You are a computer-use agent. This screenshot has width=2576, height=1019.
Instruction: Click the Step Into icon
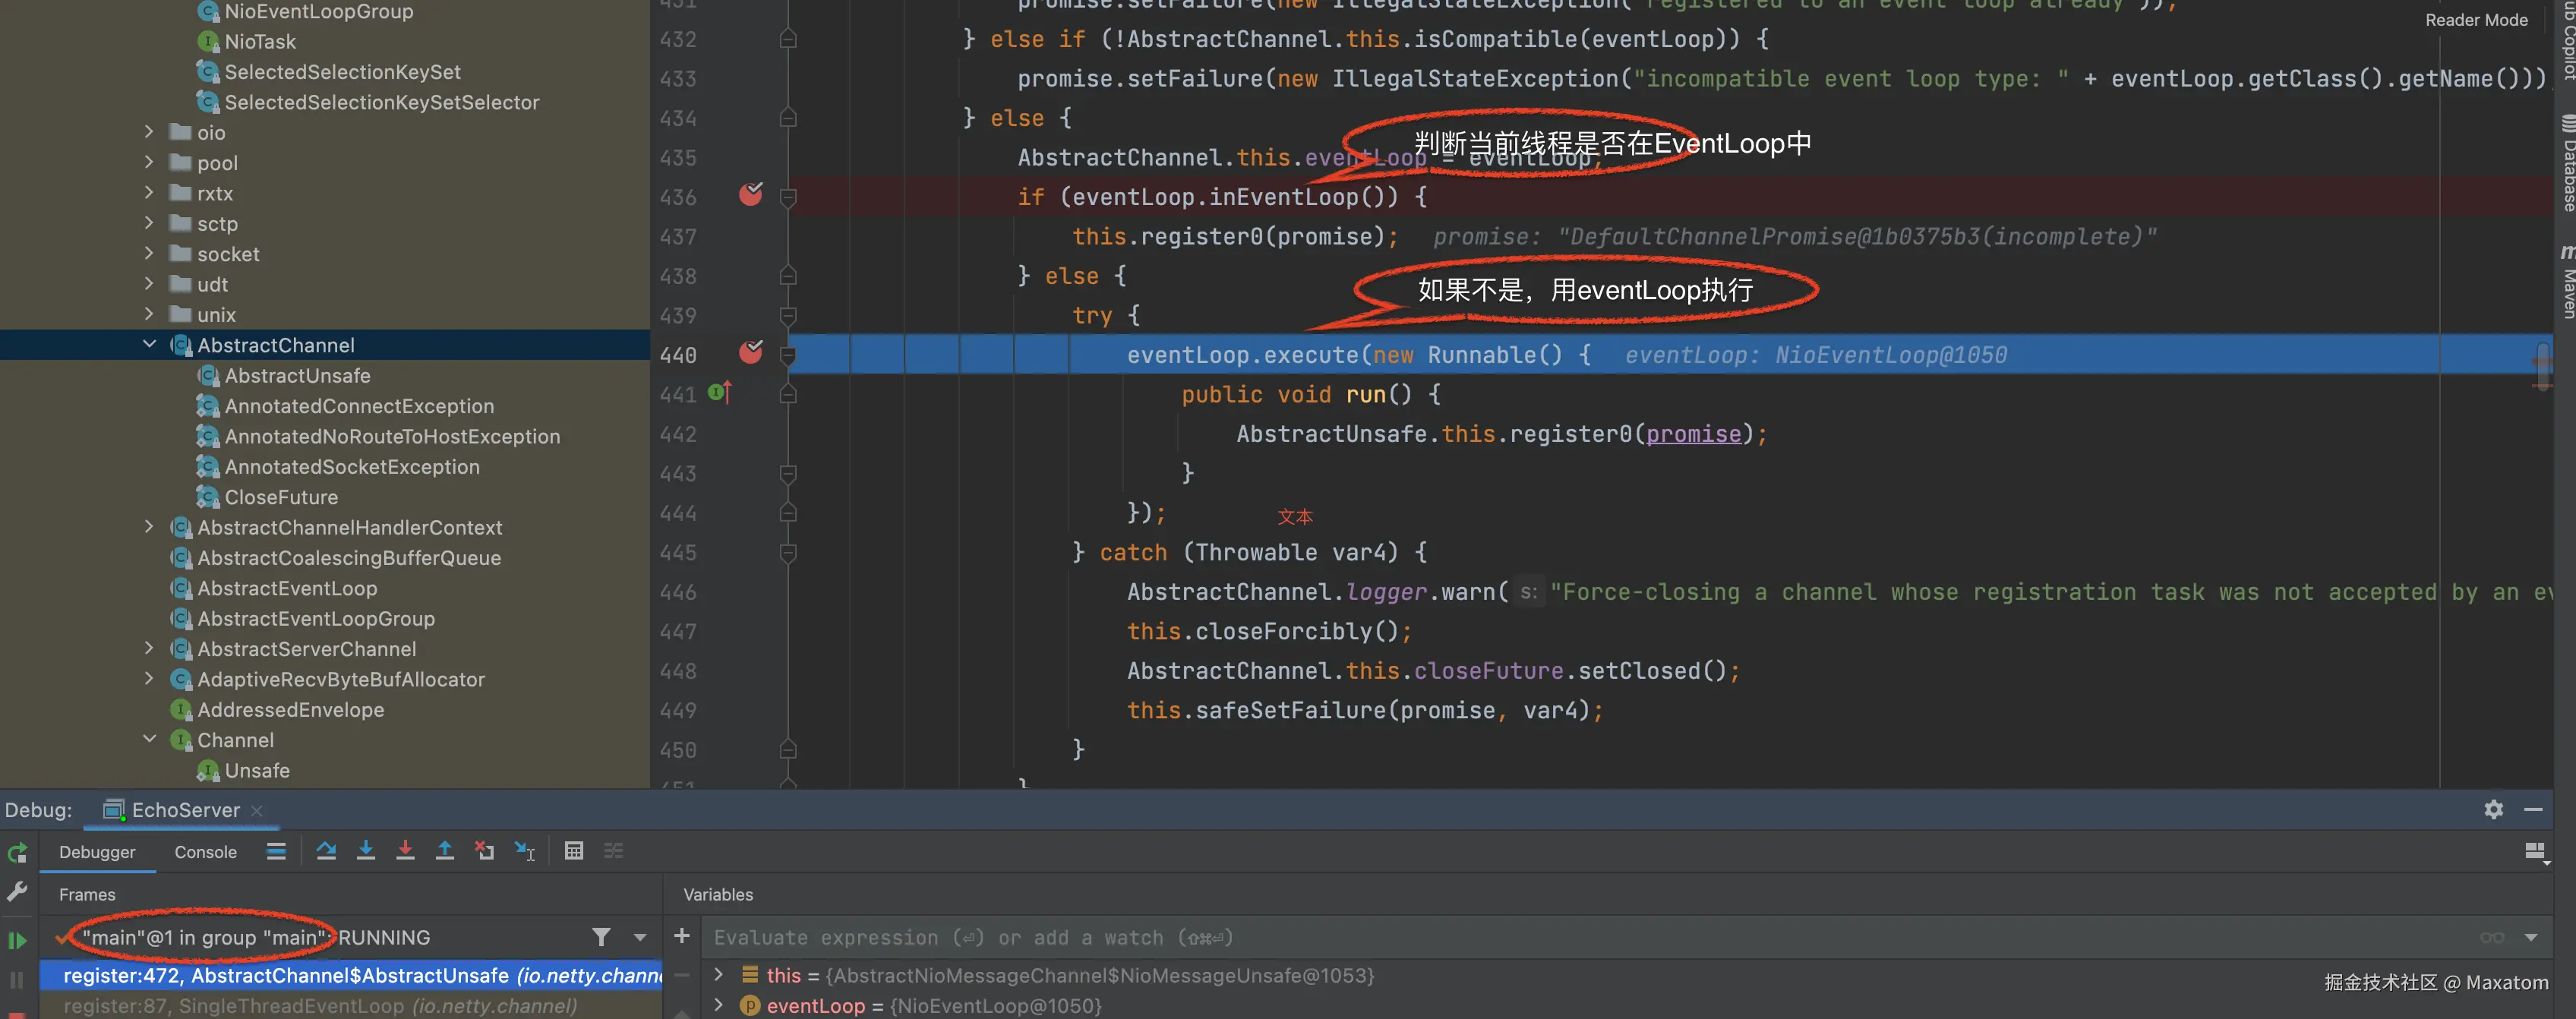(x=366, y=851)
